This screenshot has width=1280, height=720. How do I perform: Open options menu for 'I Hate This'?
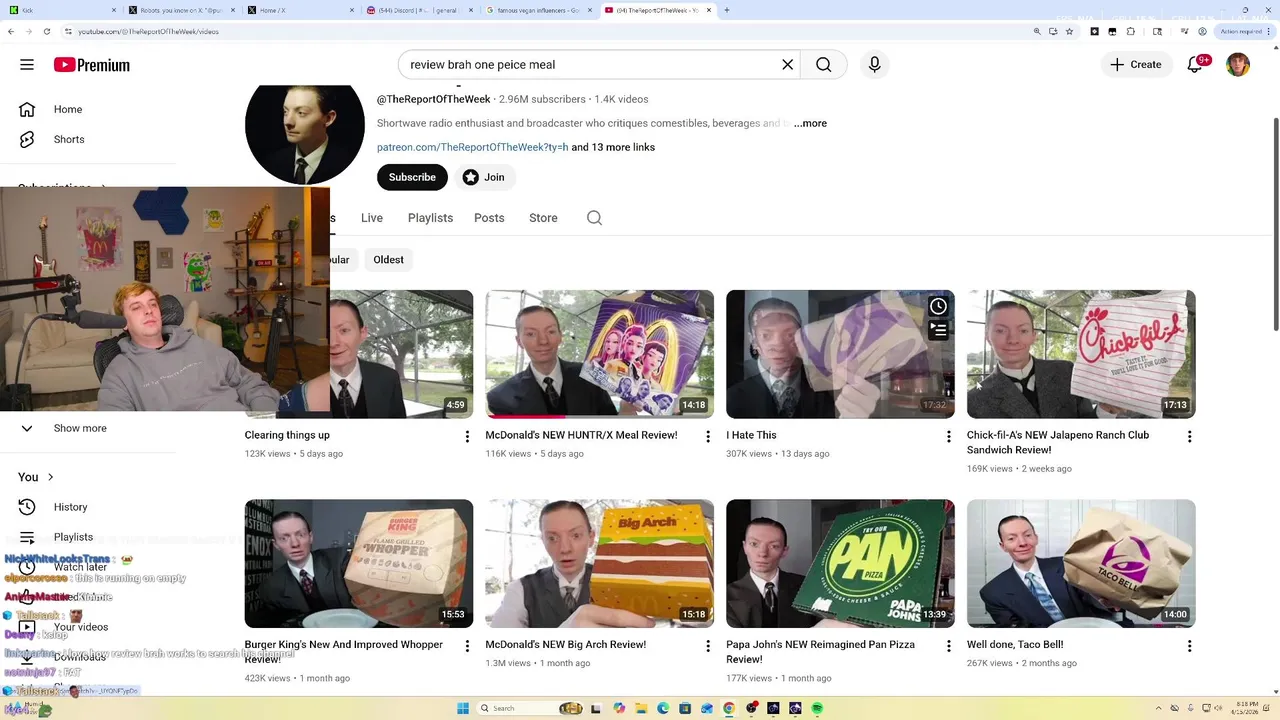coord(949,437)
